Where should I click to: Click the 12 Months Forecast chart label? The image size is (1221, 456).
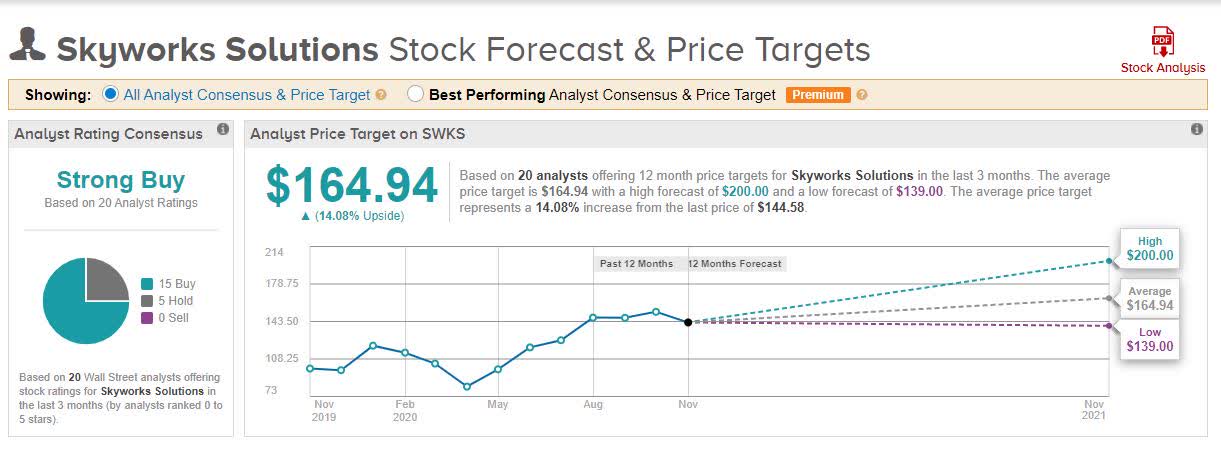click(x=734, y=264)
